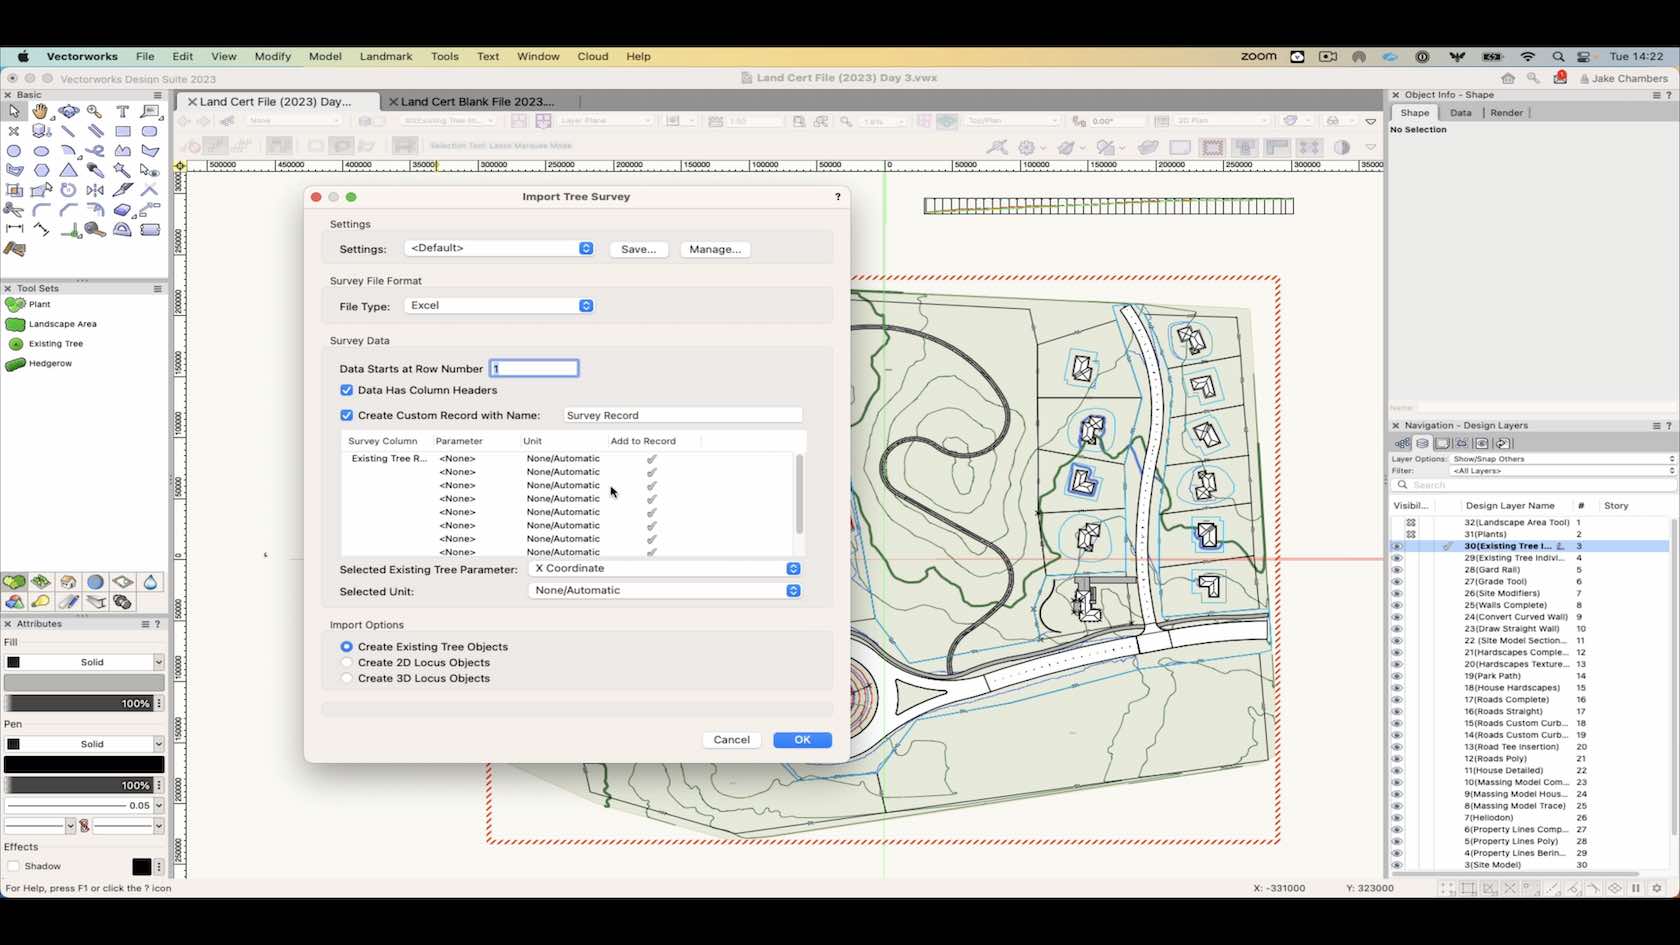
Task: Select the Text tool
Action: tap(122, 111)
